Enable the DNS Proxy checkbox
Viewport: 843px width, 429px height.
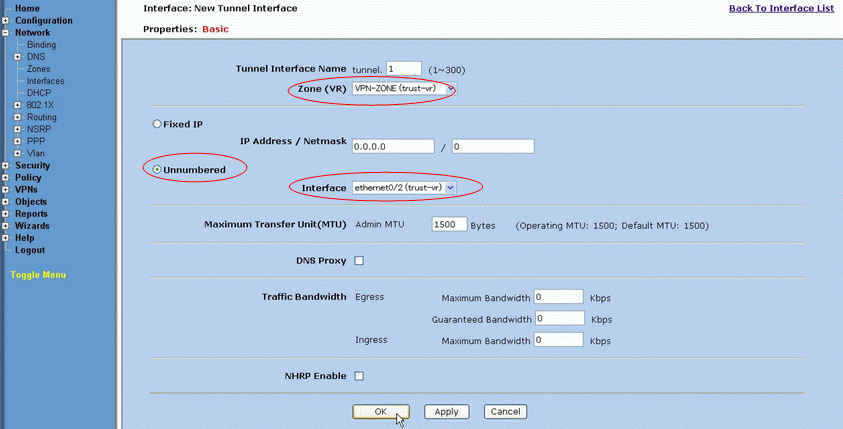tap(359, 261)
